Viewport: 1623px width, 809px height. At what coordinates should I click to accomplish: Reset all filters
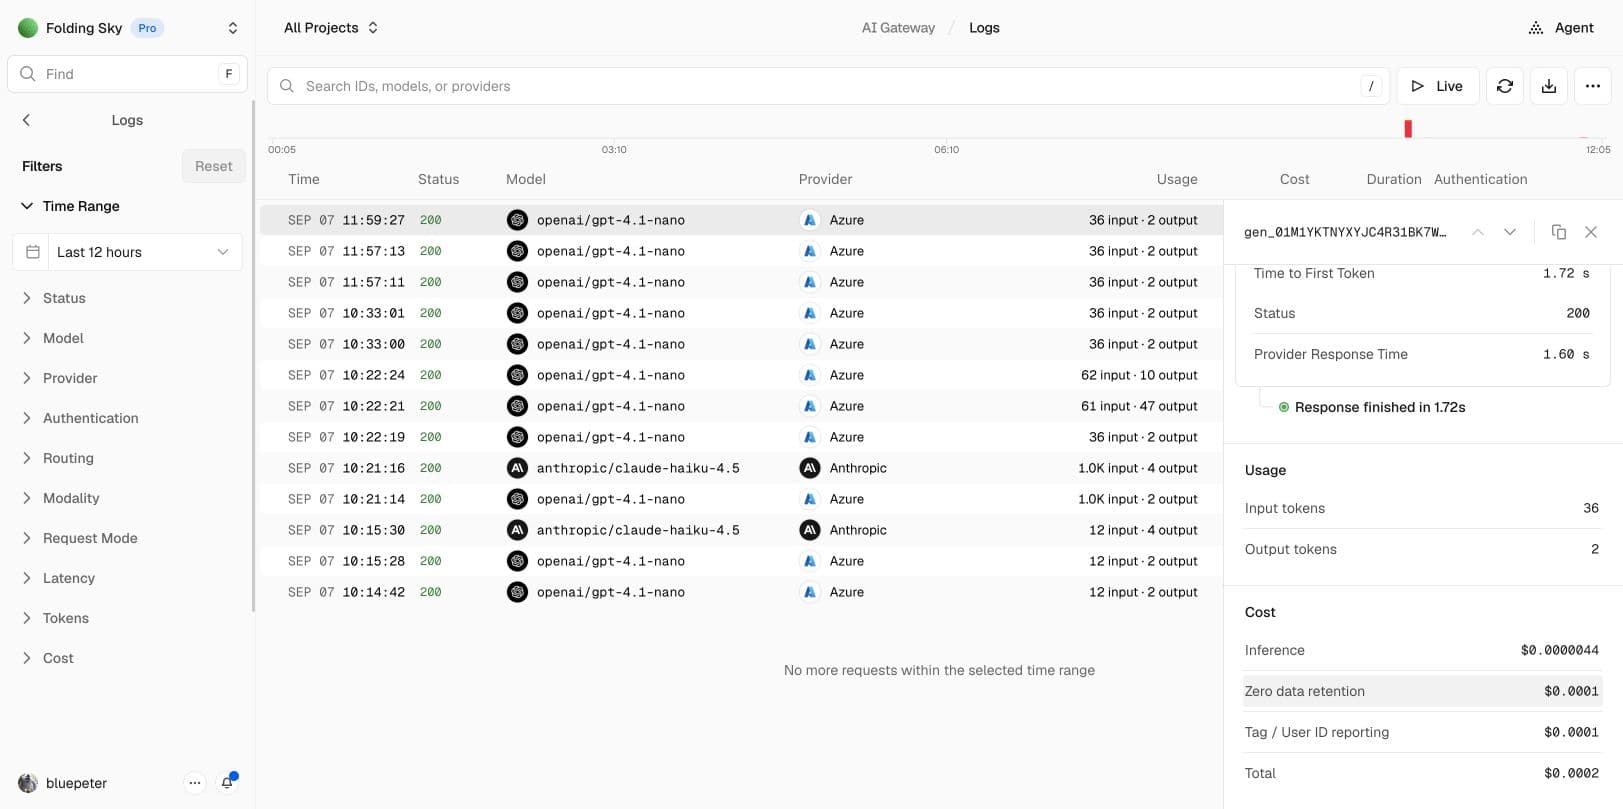click(213, 166)
